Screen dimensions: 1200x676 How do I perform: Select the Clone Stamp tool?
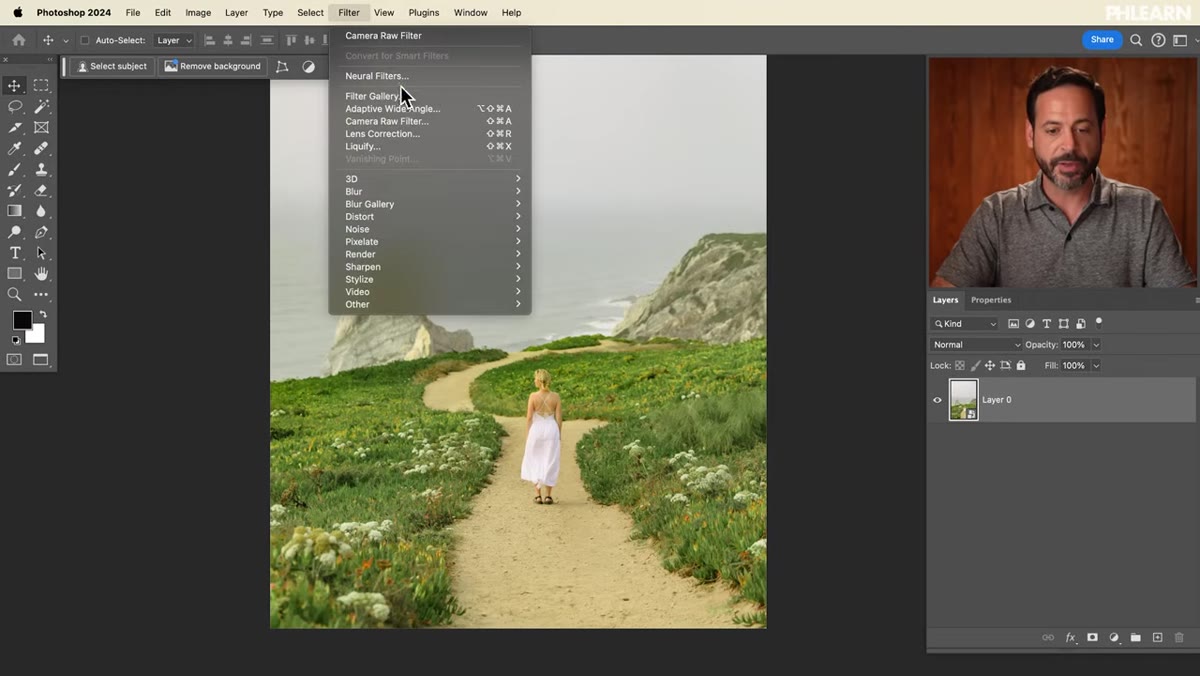pos(41,169)
